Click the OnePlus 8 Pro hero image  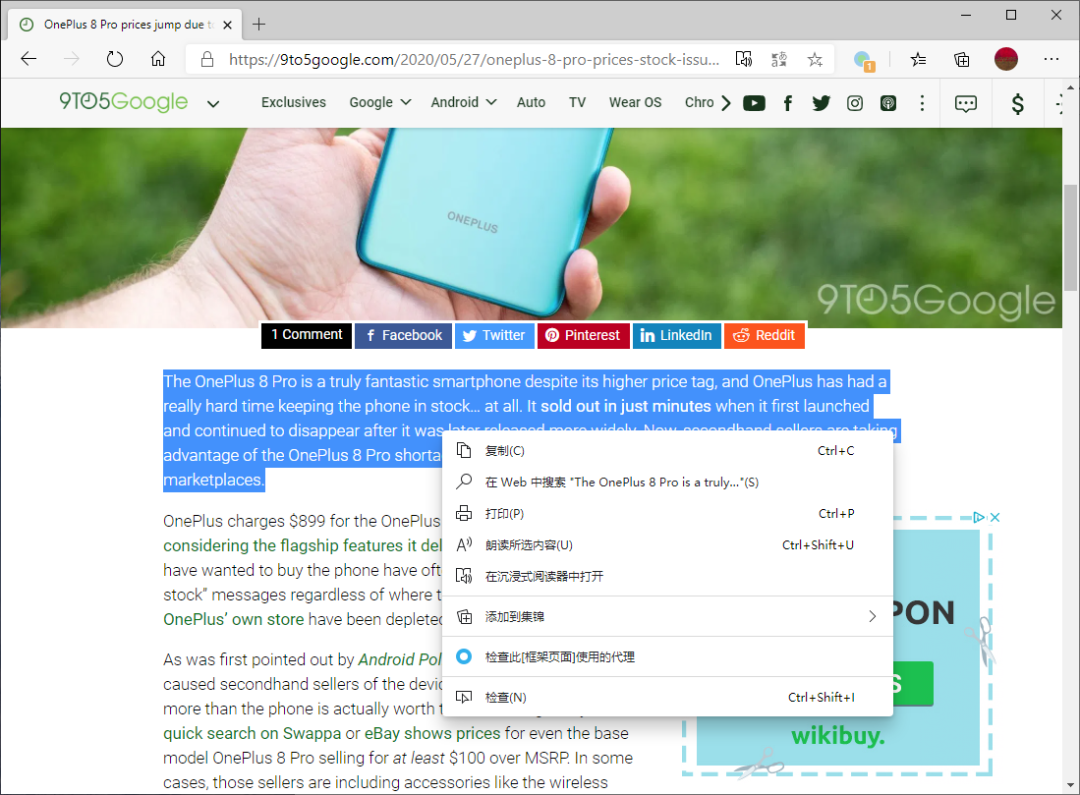tap(531, 227)
